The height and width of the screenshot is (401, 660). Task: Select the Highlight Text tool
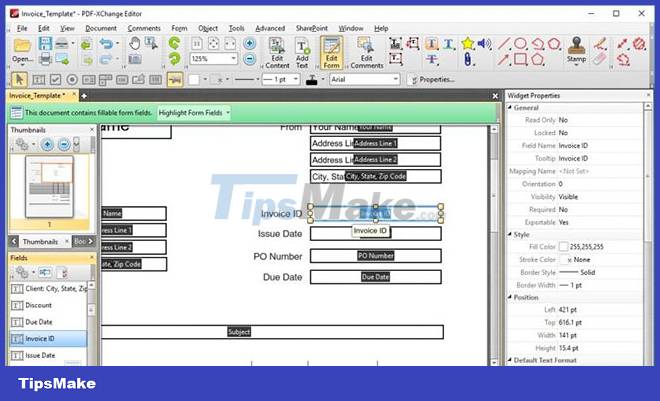point(431,44)
